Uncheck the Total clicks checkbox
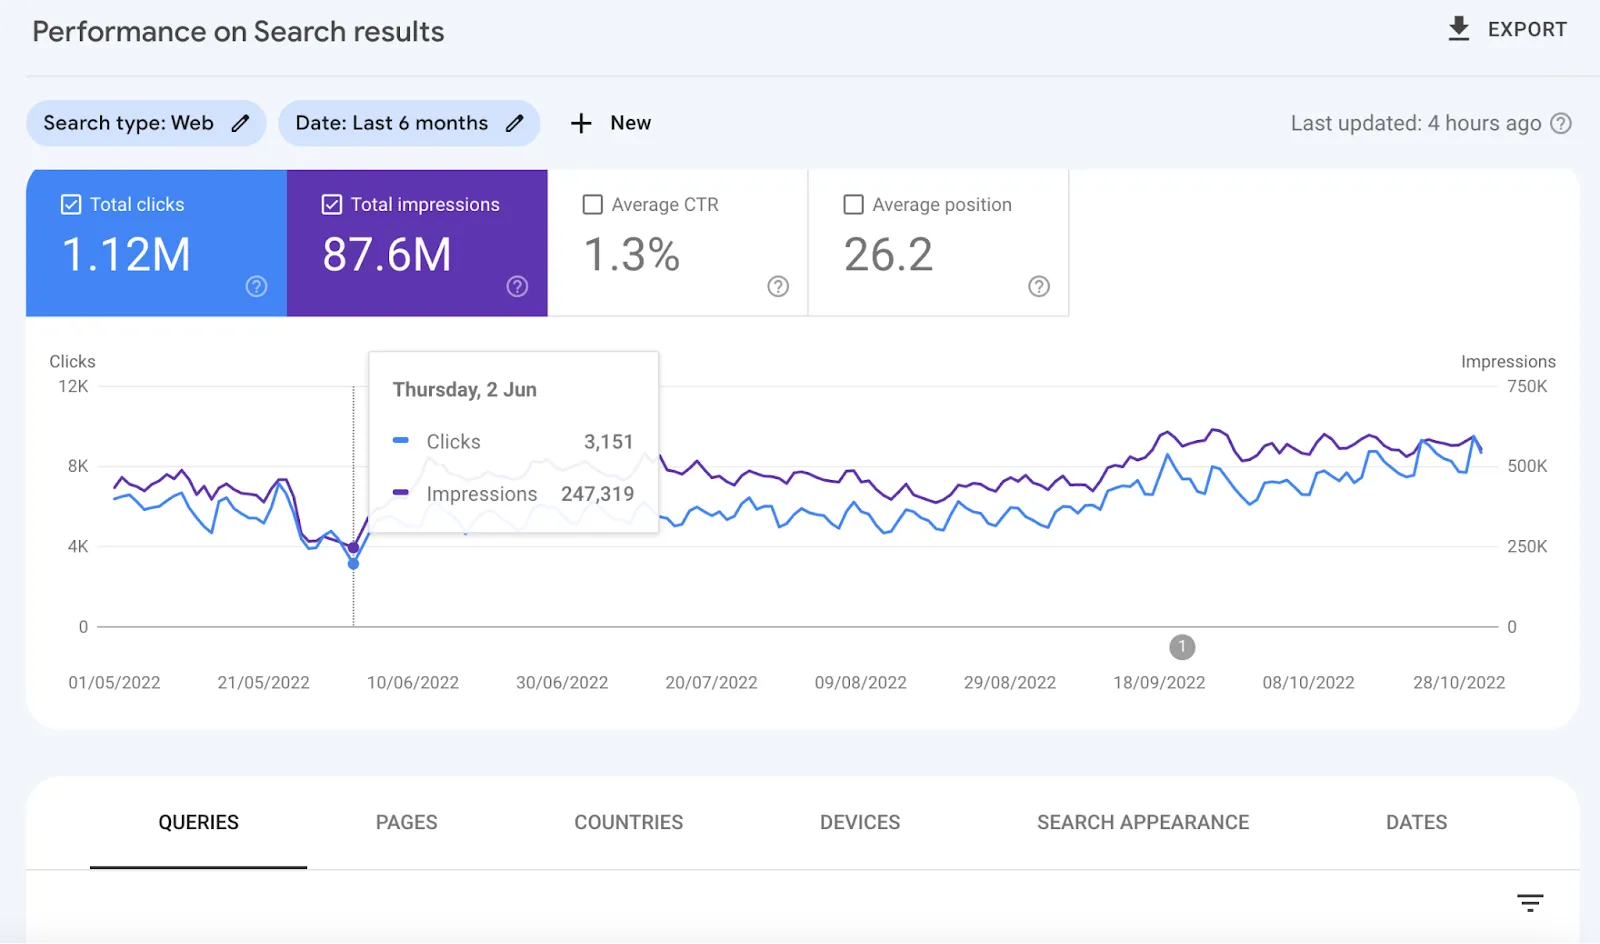1600x944 pixels. click(x=71, y=204)
